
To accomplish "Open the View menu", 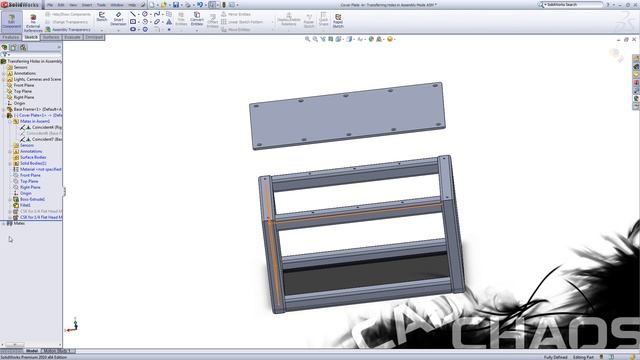I will tap(73, 5).
